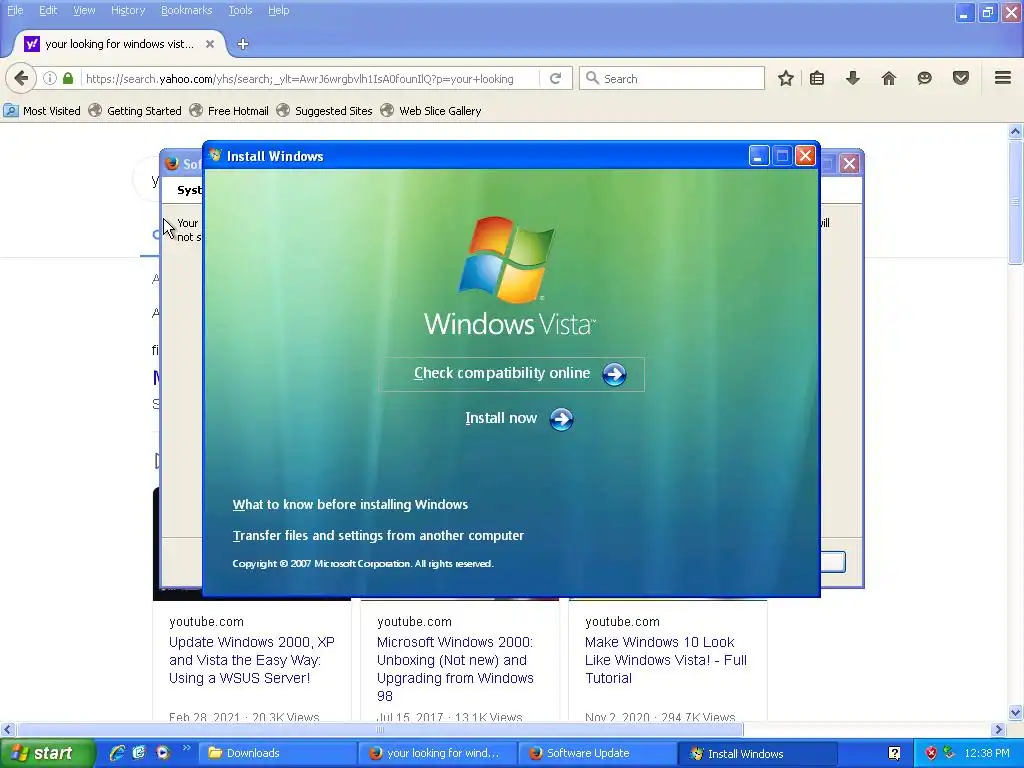Open a new tab with the plus icon
This screenshot has height=768, width=1024.
point(243,44)
